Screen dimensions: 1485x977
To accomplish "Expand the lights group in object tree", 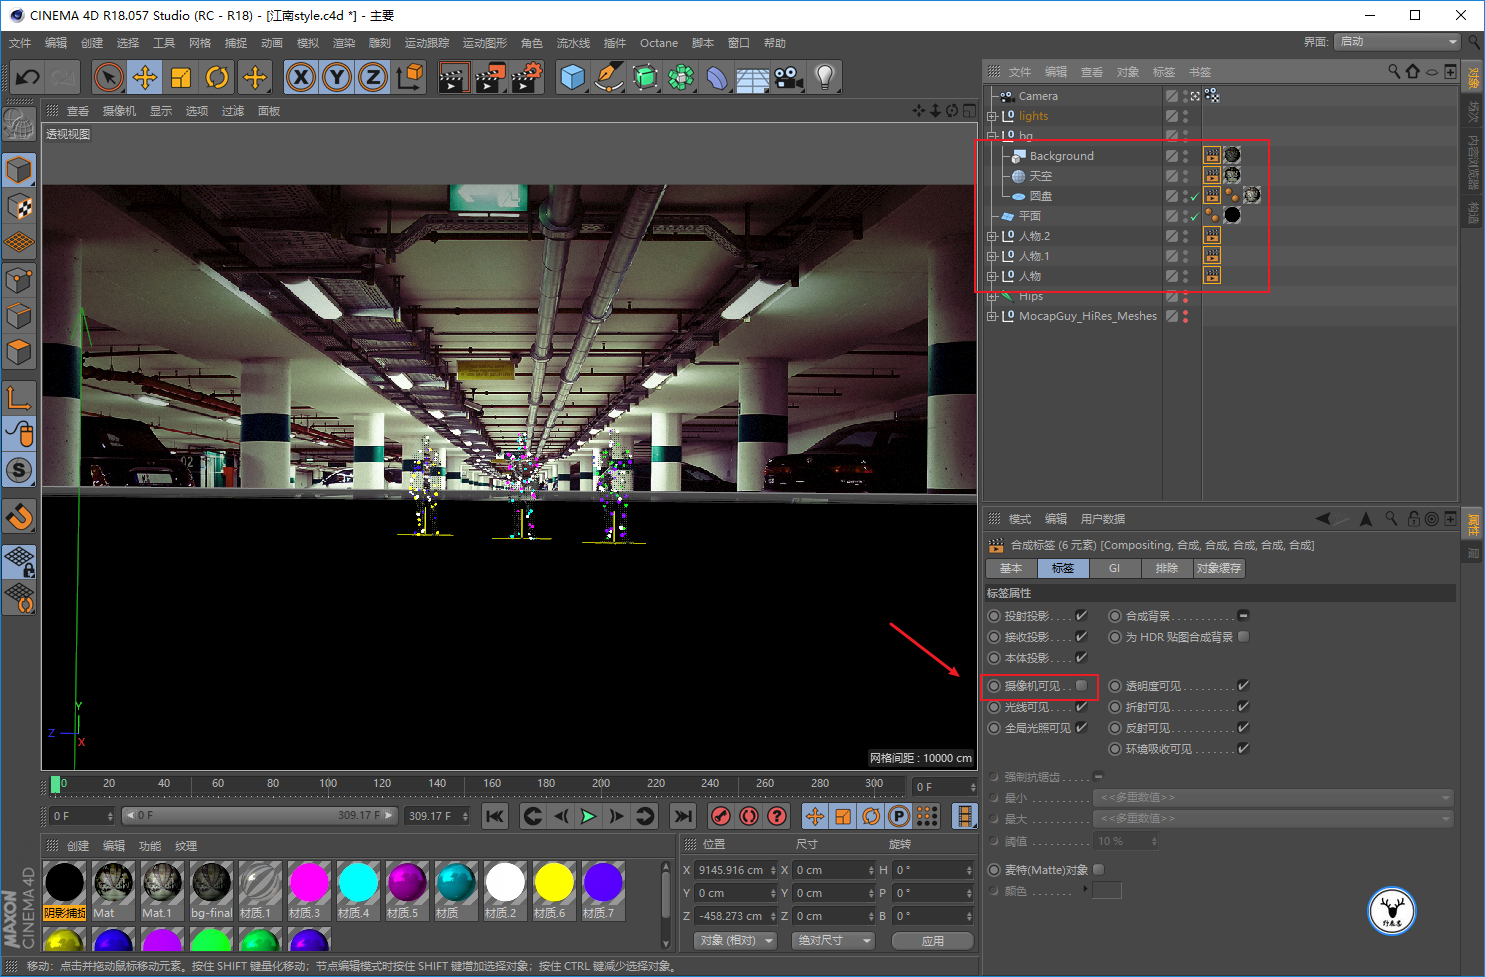I will (991, 116).
